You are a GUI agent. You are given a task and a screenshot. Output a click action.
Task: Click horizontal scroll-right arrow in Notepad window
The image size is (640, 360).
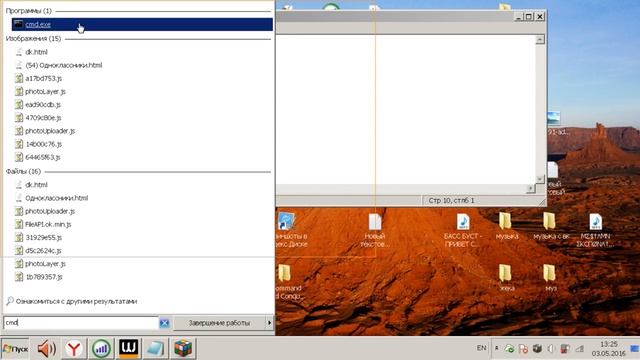pos(530,189)
